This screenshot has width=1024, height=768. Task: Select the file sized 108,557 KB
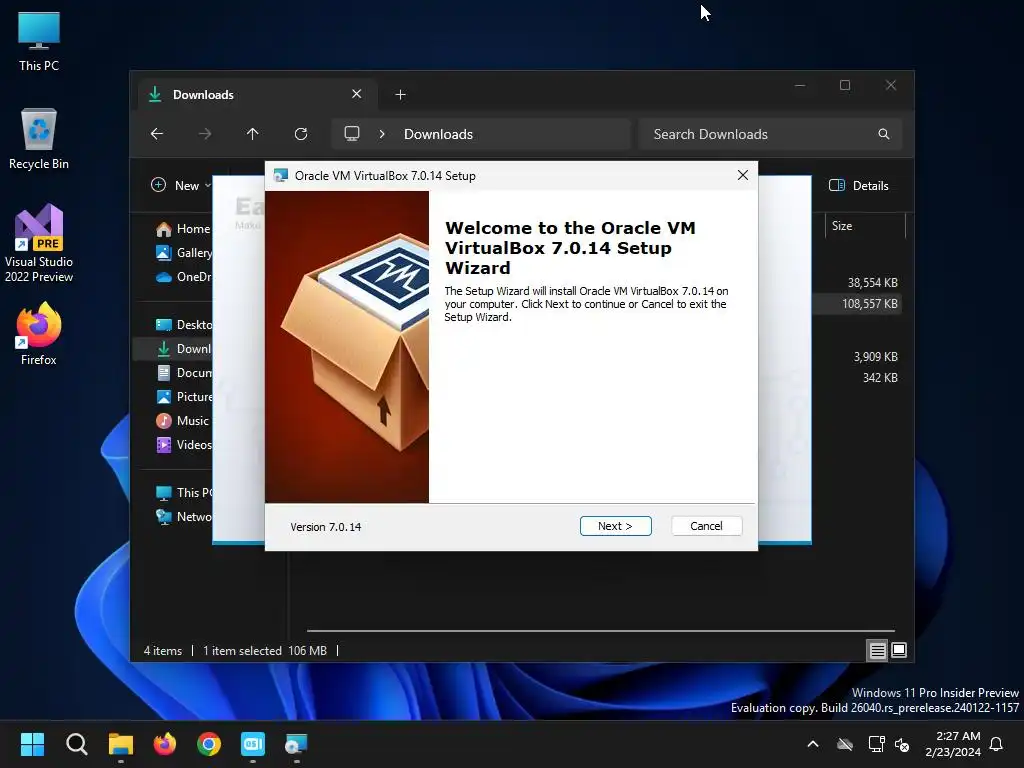point(857,304)
